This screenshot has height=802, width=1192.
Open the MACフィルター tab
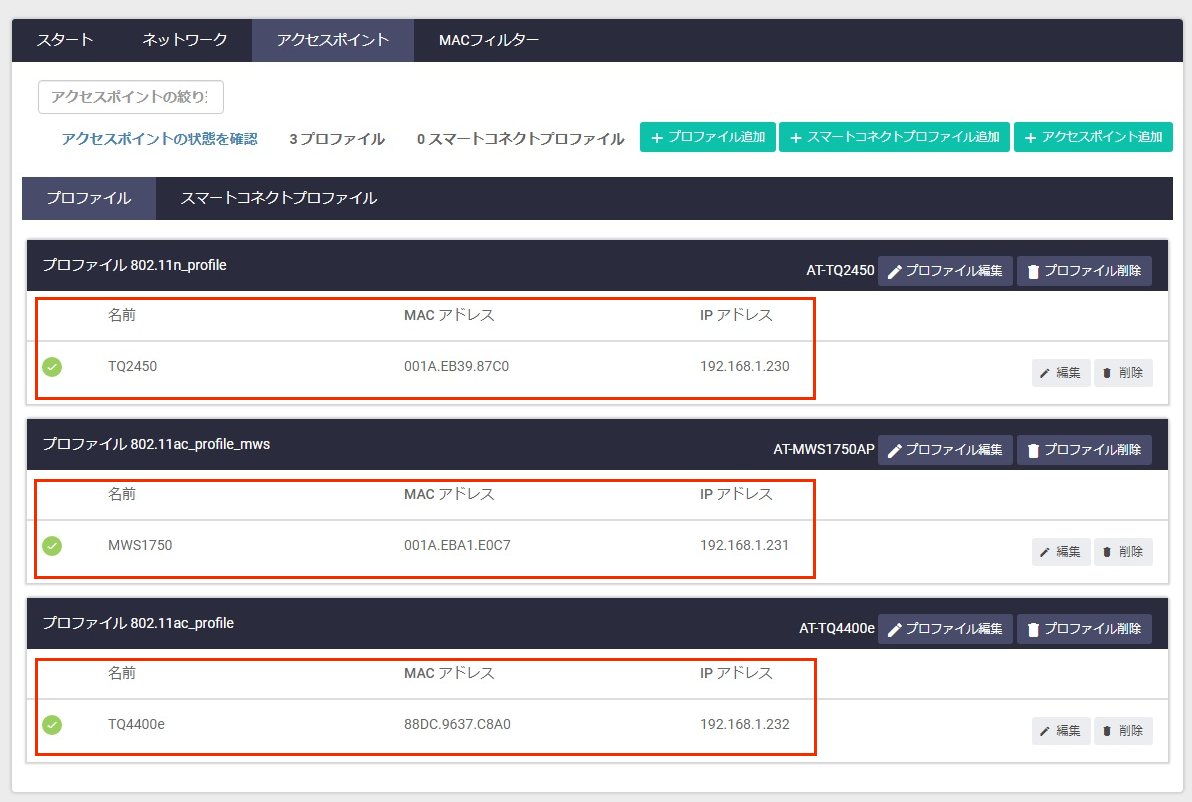(x=489, y=40)
